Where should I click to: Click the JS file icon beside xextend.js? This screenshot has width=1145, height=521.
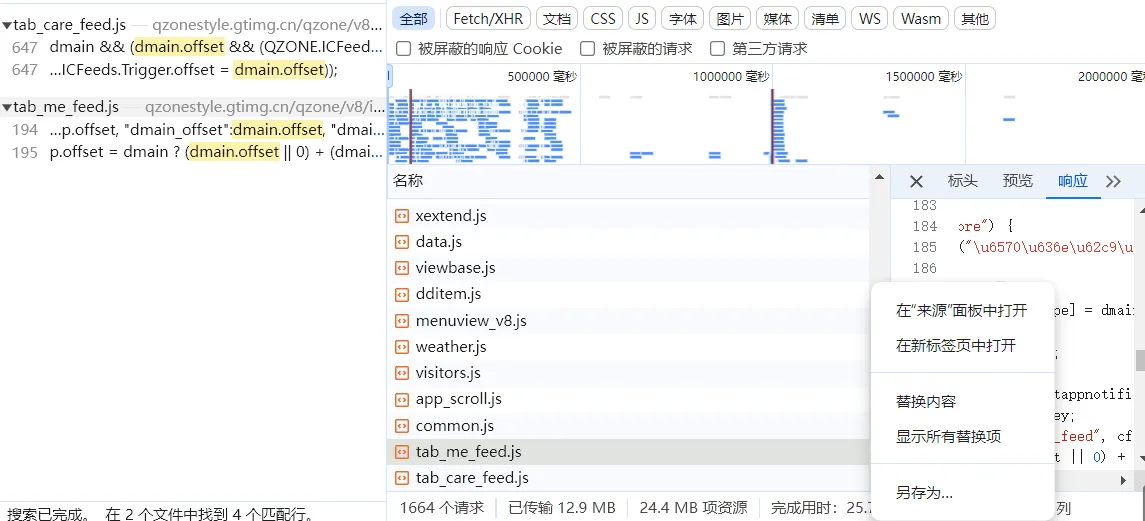[x=401, y=216]
